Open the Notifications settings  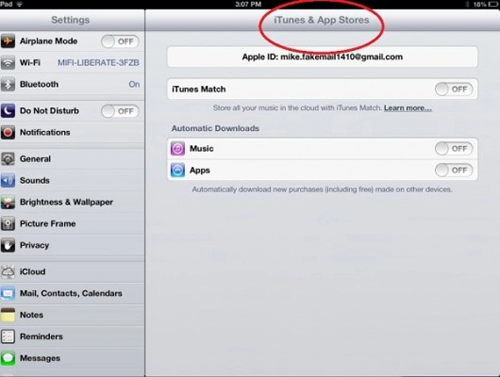[72, 132]
